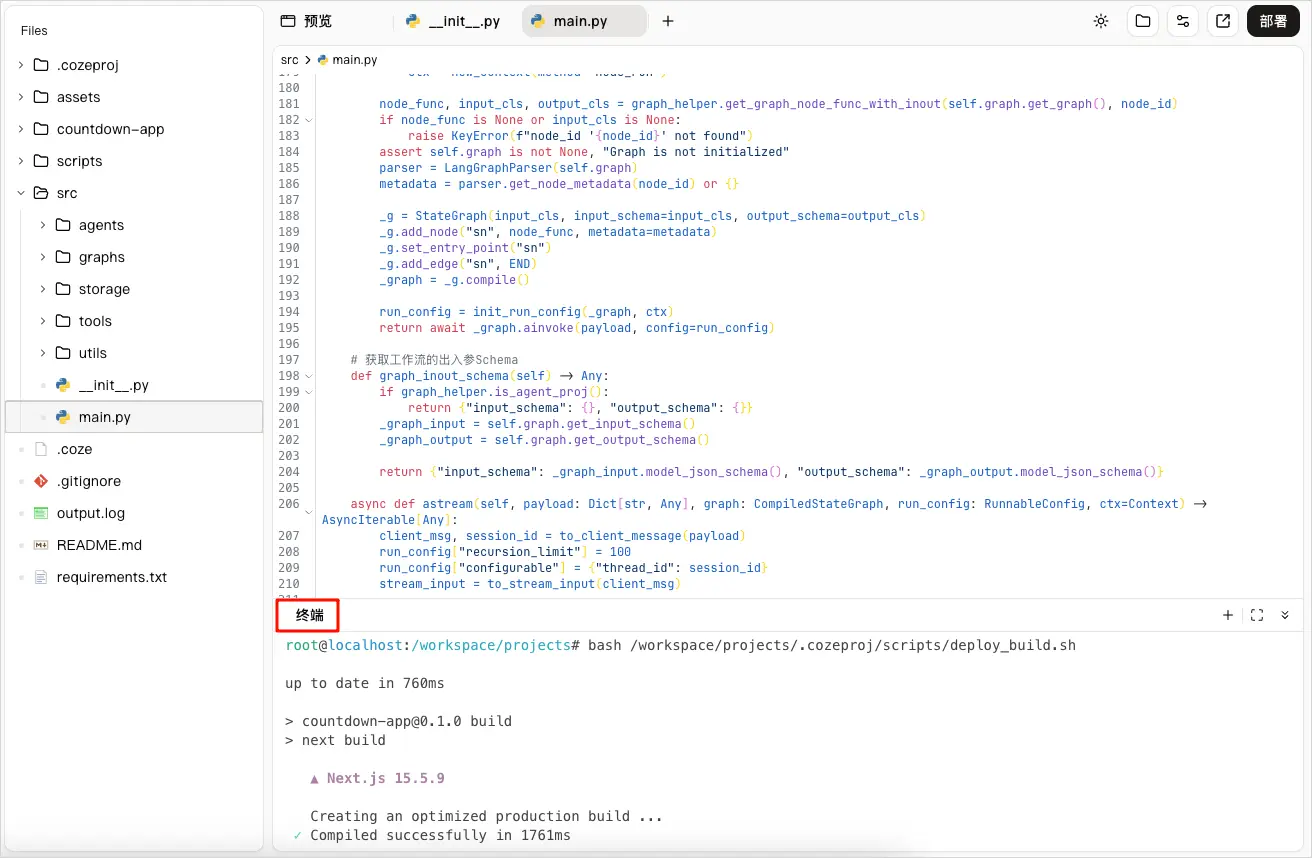Click the 部署 deploy button
Image resolution: width=1312 pixels, height=858 pixels.
click(1273, 21)
